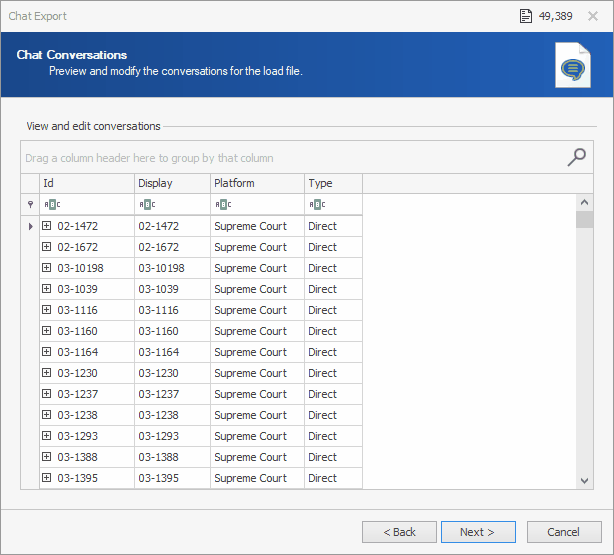614x555 pixels.
Task: Expand conversation 03-1395
Action: pyautogui.click(x=47, y=477)
